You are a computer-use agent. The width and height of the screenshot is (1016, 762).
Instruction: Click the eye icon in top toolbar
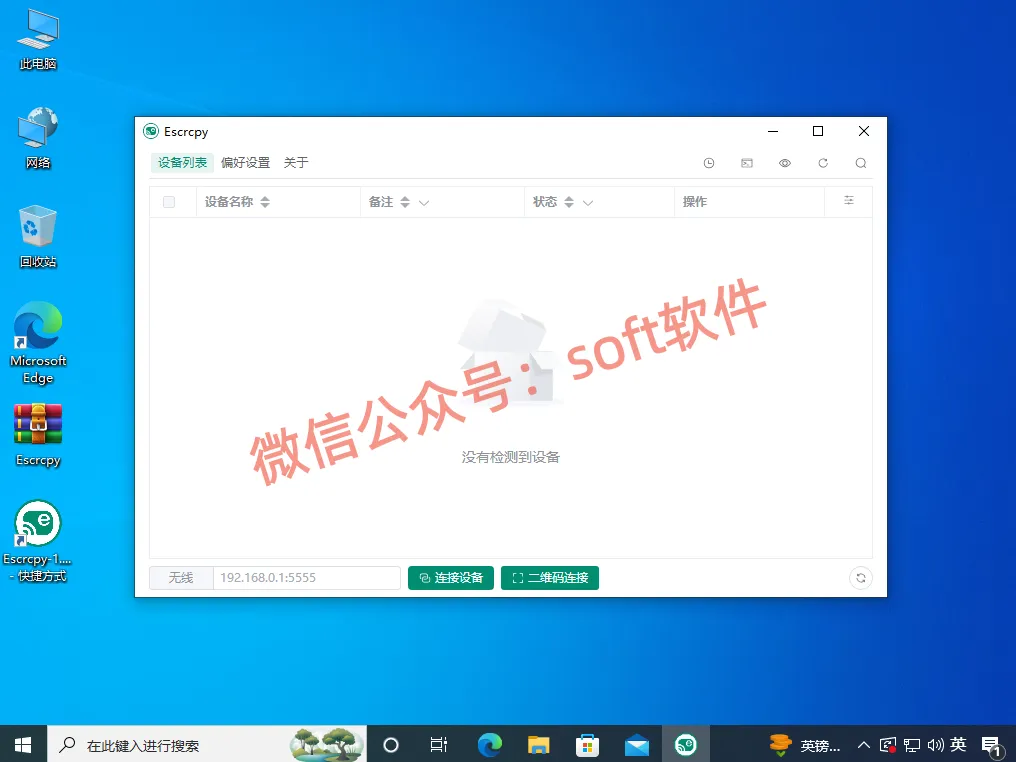click(785, 163)
